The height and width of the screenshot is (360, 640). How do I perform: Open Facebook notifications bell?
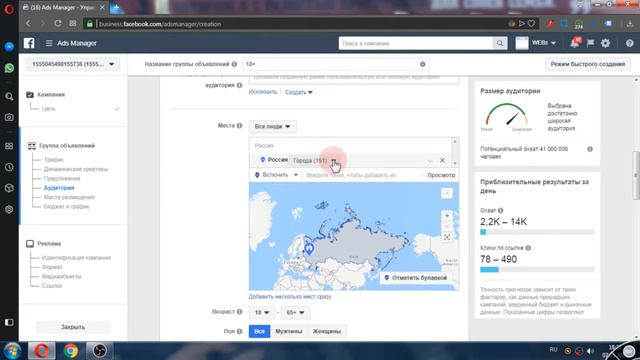coord(575,42)
